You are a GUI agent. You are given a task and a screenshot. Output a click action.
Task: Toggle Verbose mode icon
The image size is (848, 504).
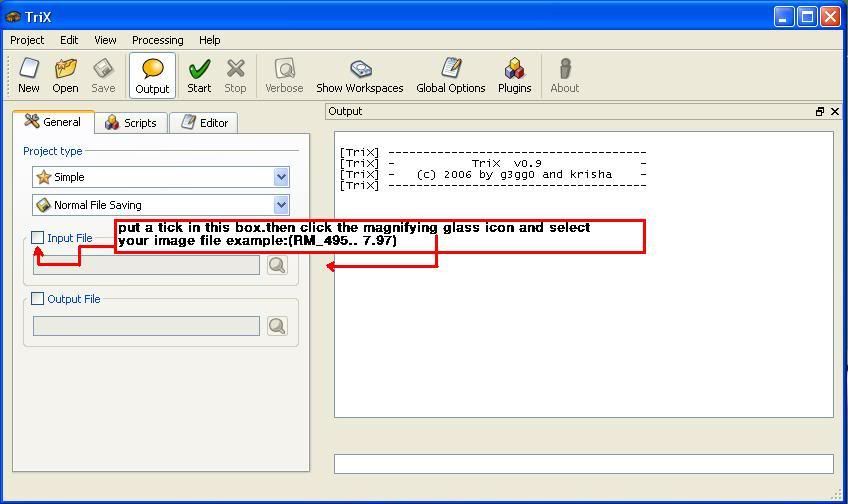(x=284, y=75)
